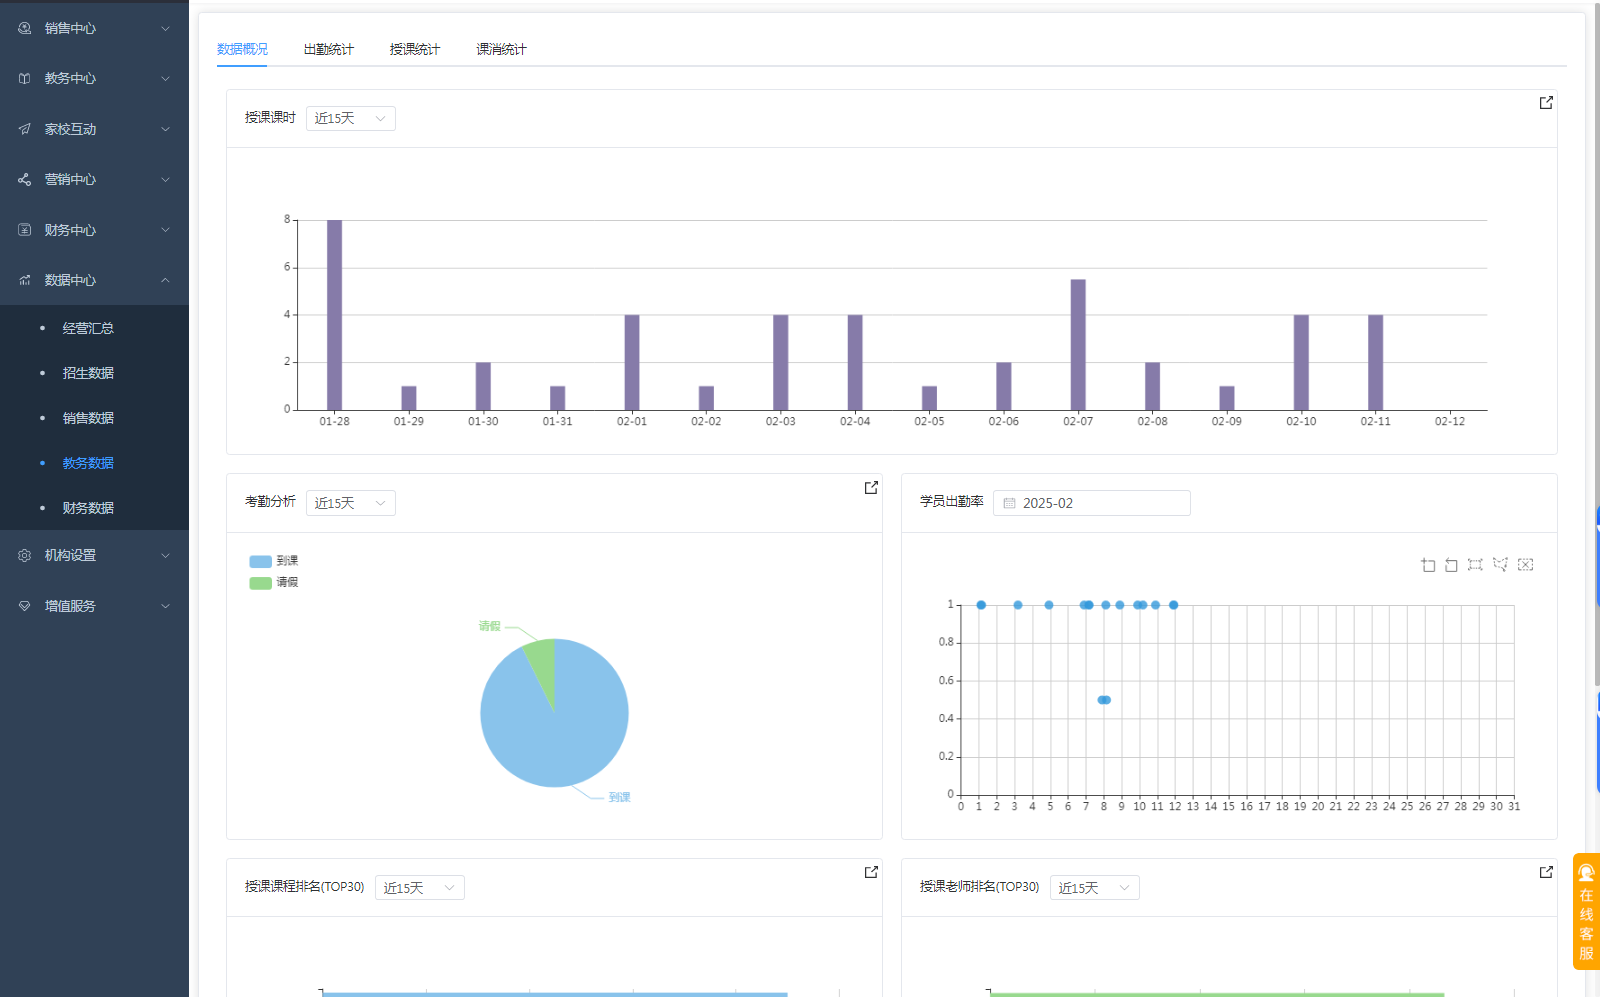Screen dimensions: 1600x997
Task: Click the 销售中心 sidebar icon
Action: tap(25, 28)
